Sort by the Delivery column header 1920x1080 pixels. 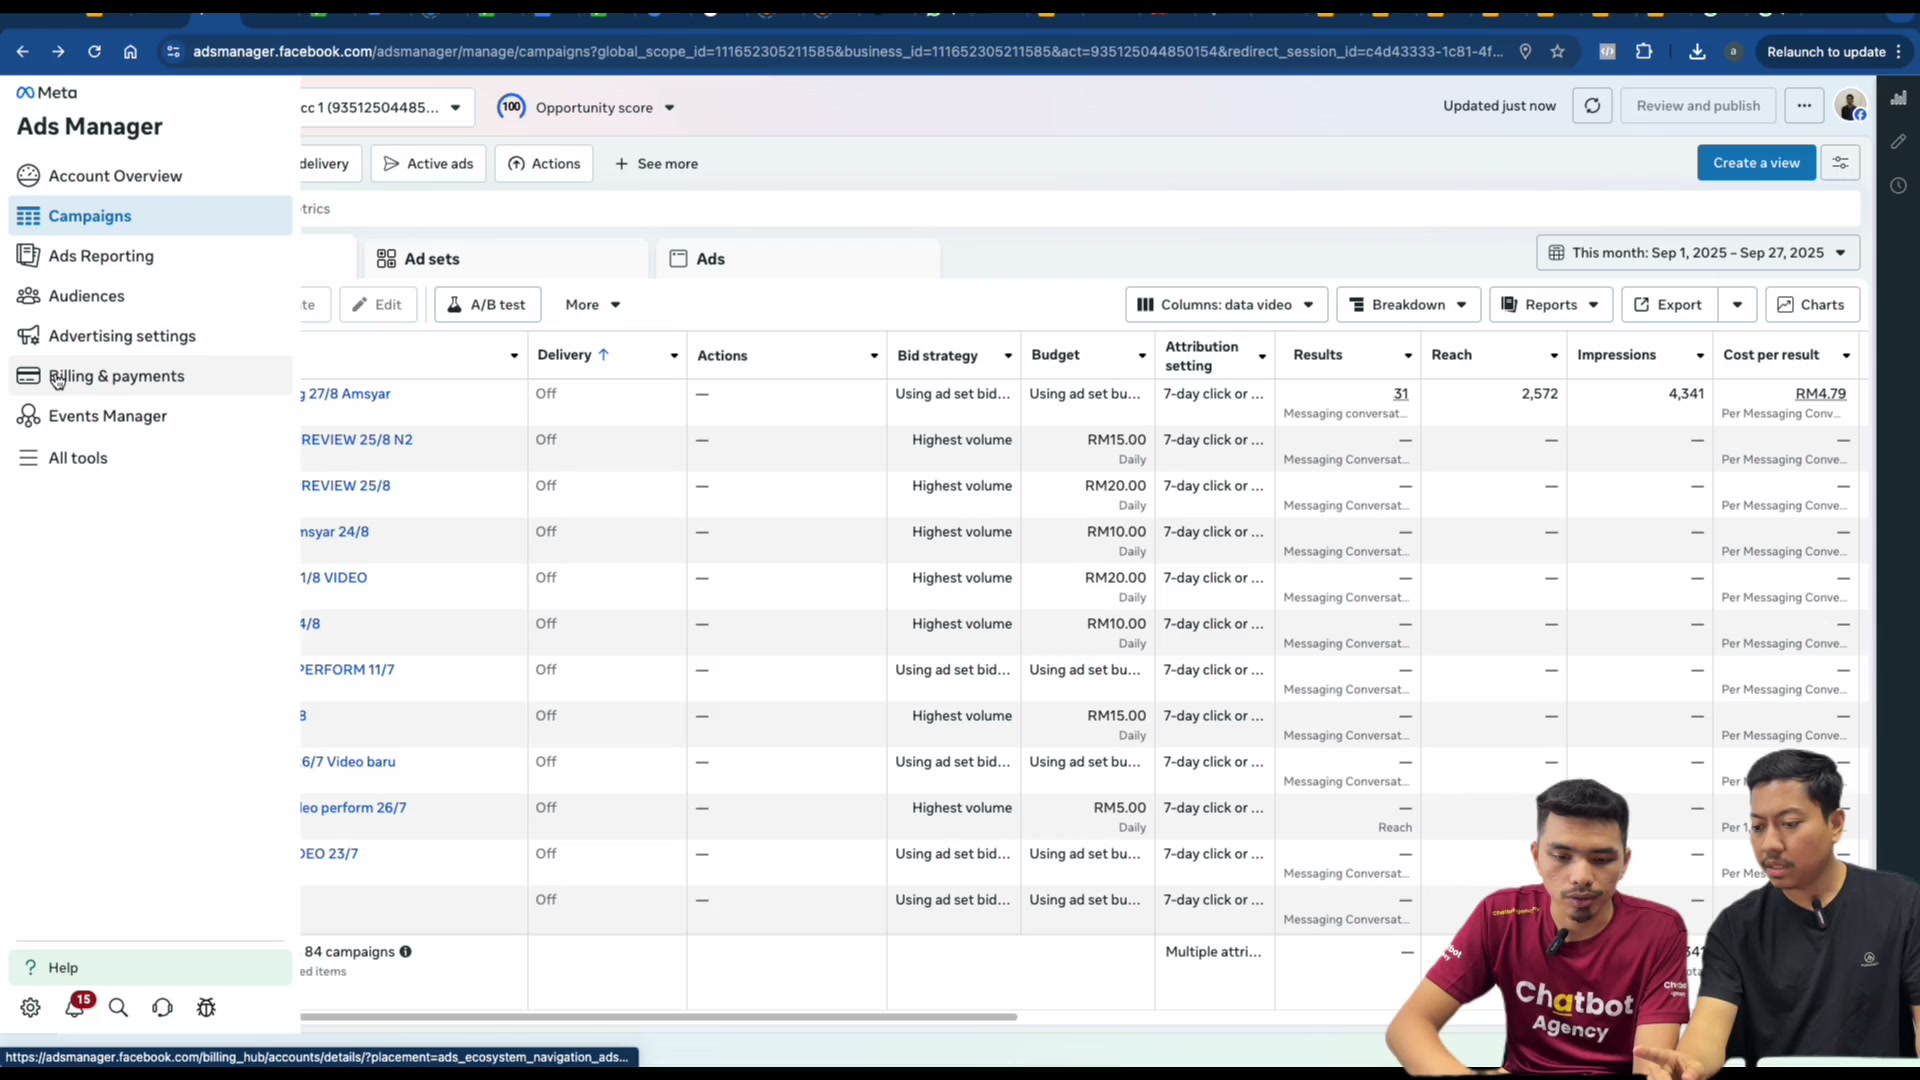click(573, 355)
